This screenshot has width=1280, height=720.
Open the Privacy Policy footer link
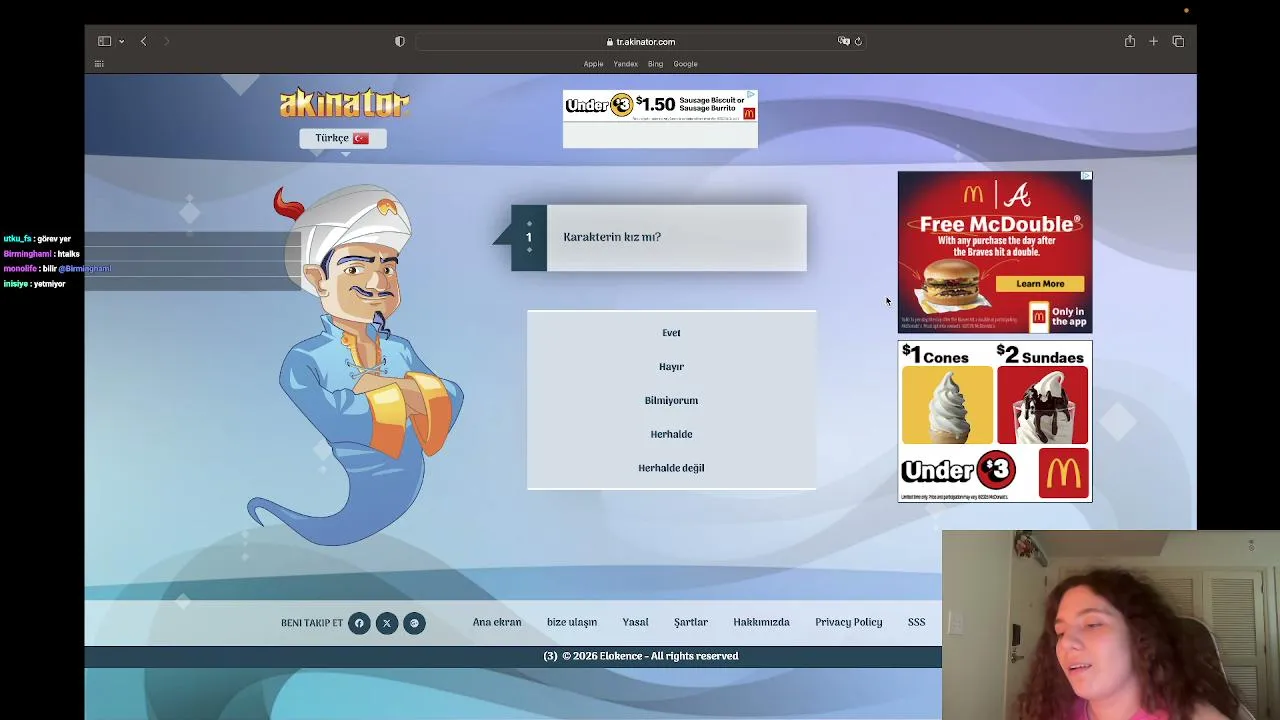[x=848, y=622]
